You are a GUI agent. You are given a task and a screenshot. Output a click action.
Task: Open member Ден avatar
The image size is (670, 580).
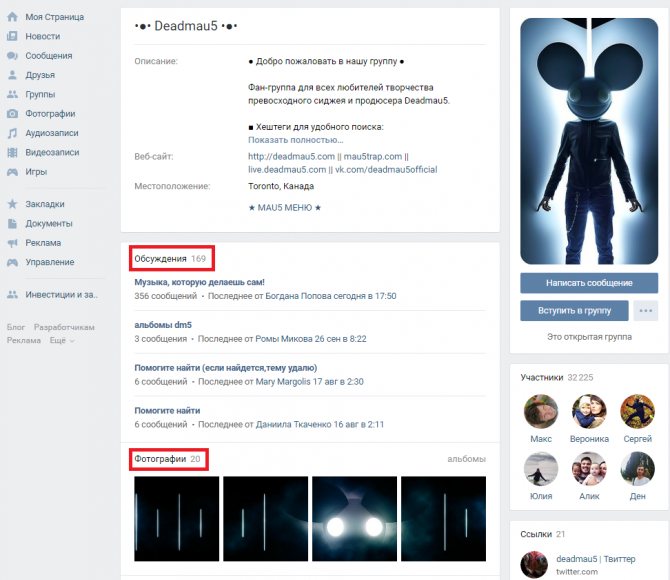coord(638,469)
